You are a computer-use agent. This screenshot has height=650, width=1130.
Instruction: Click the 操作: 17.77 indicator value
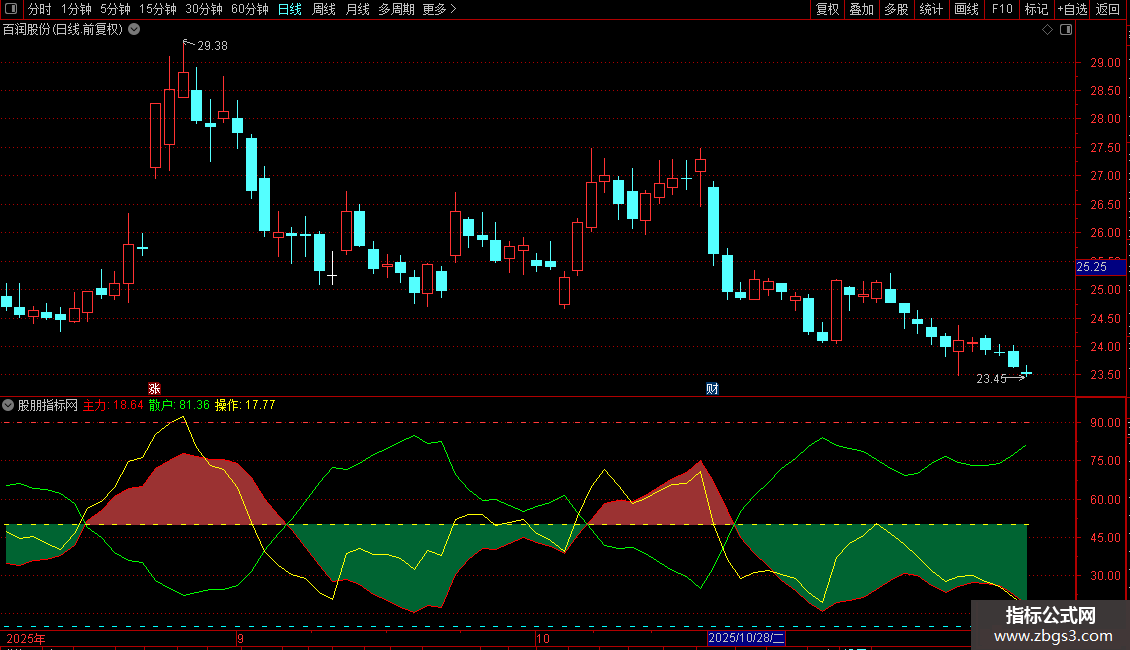click(245, 405)
